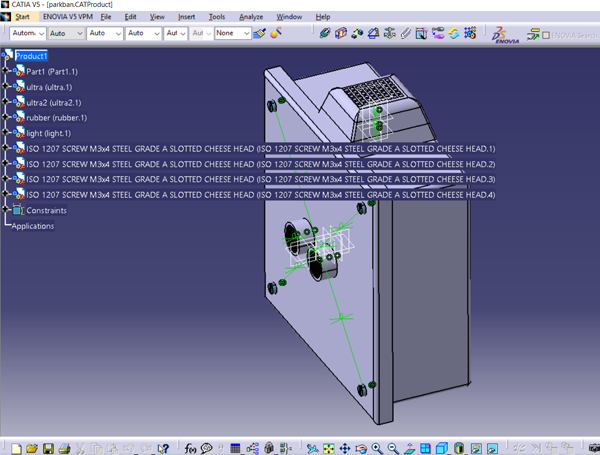This screenshot has height=455, width=600.
Task: Open the Insert menu
Action: pos(187,17)
